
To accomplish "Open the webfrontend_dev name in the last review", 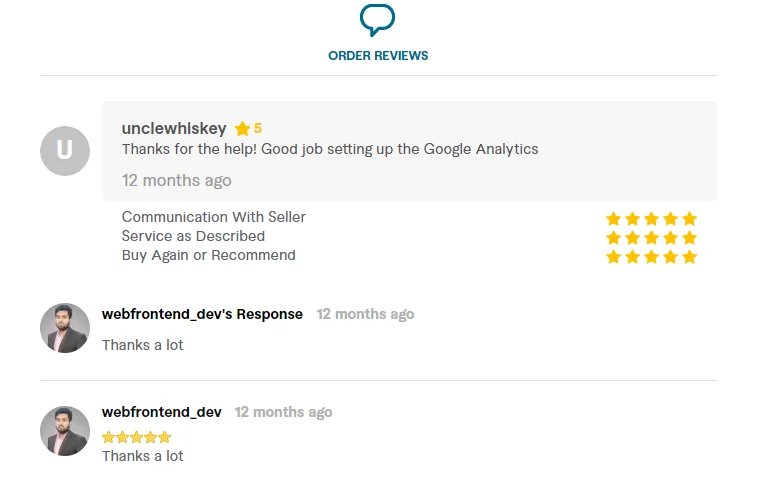I will (x=162, y=412).
